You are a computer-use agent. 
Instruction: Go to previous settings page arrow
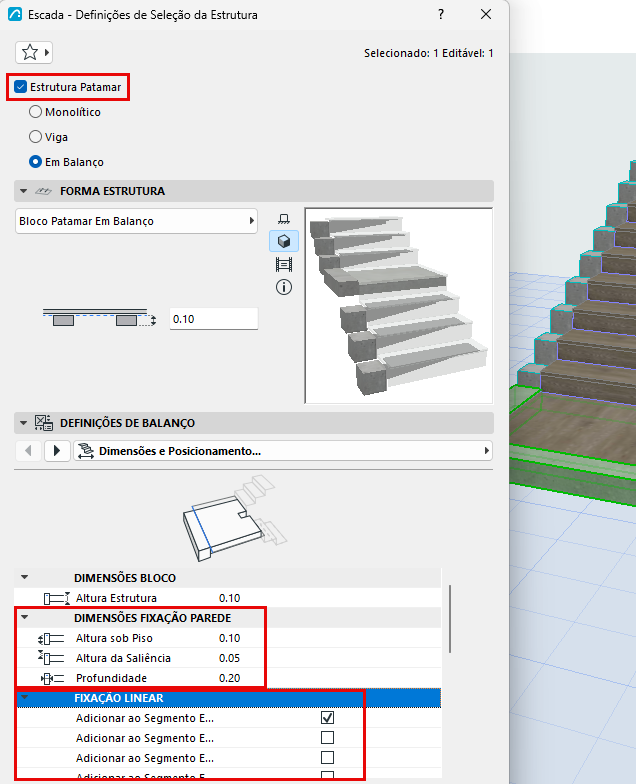click(x=28, y=451)
